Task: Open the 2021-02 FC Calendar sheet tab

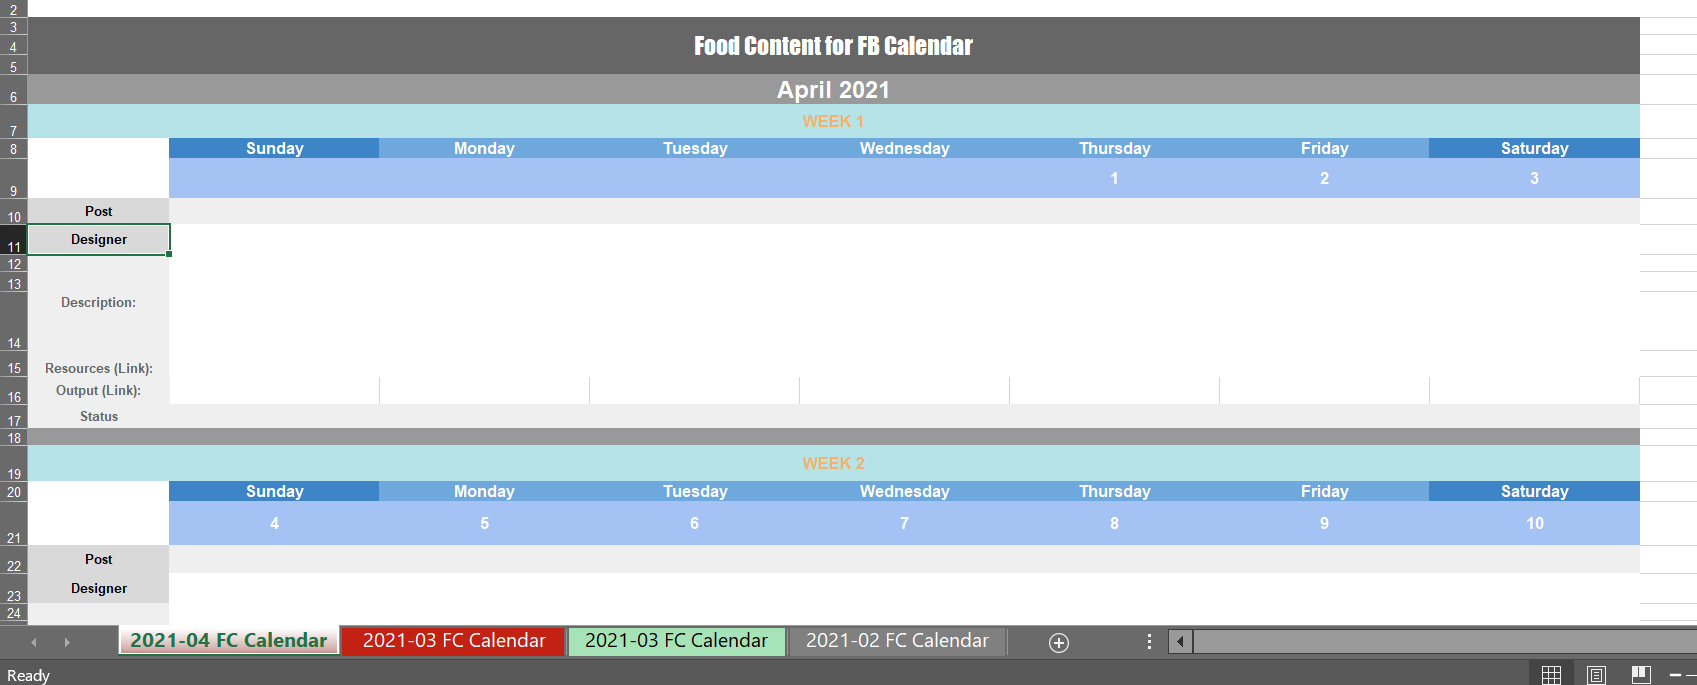Action: (897, 641)
